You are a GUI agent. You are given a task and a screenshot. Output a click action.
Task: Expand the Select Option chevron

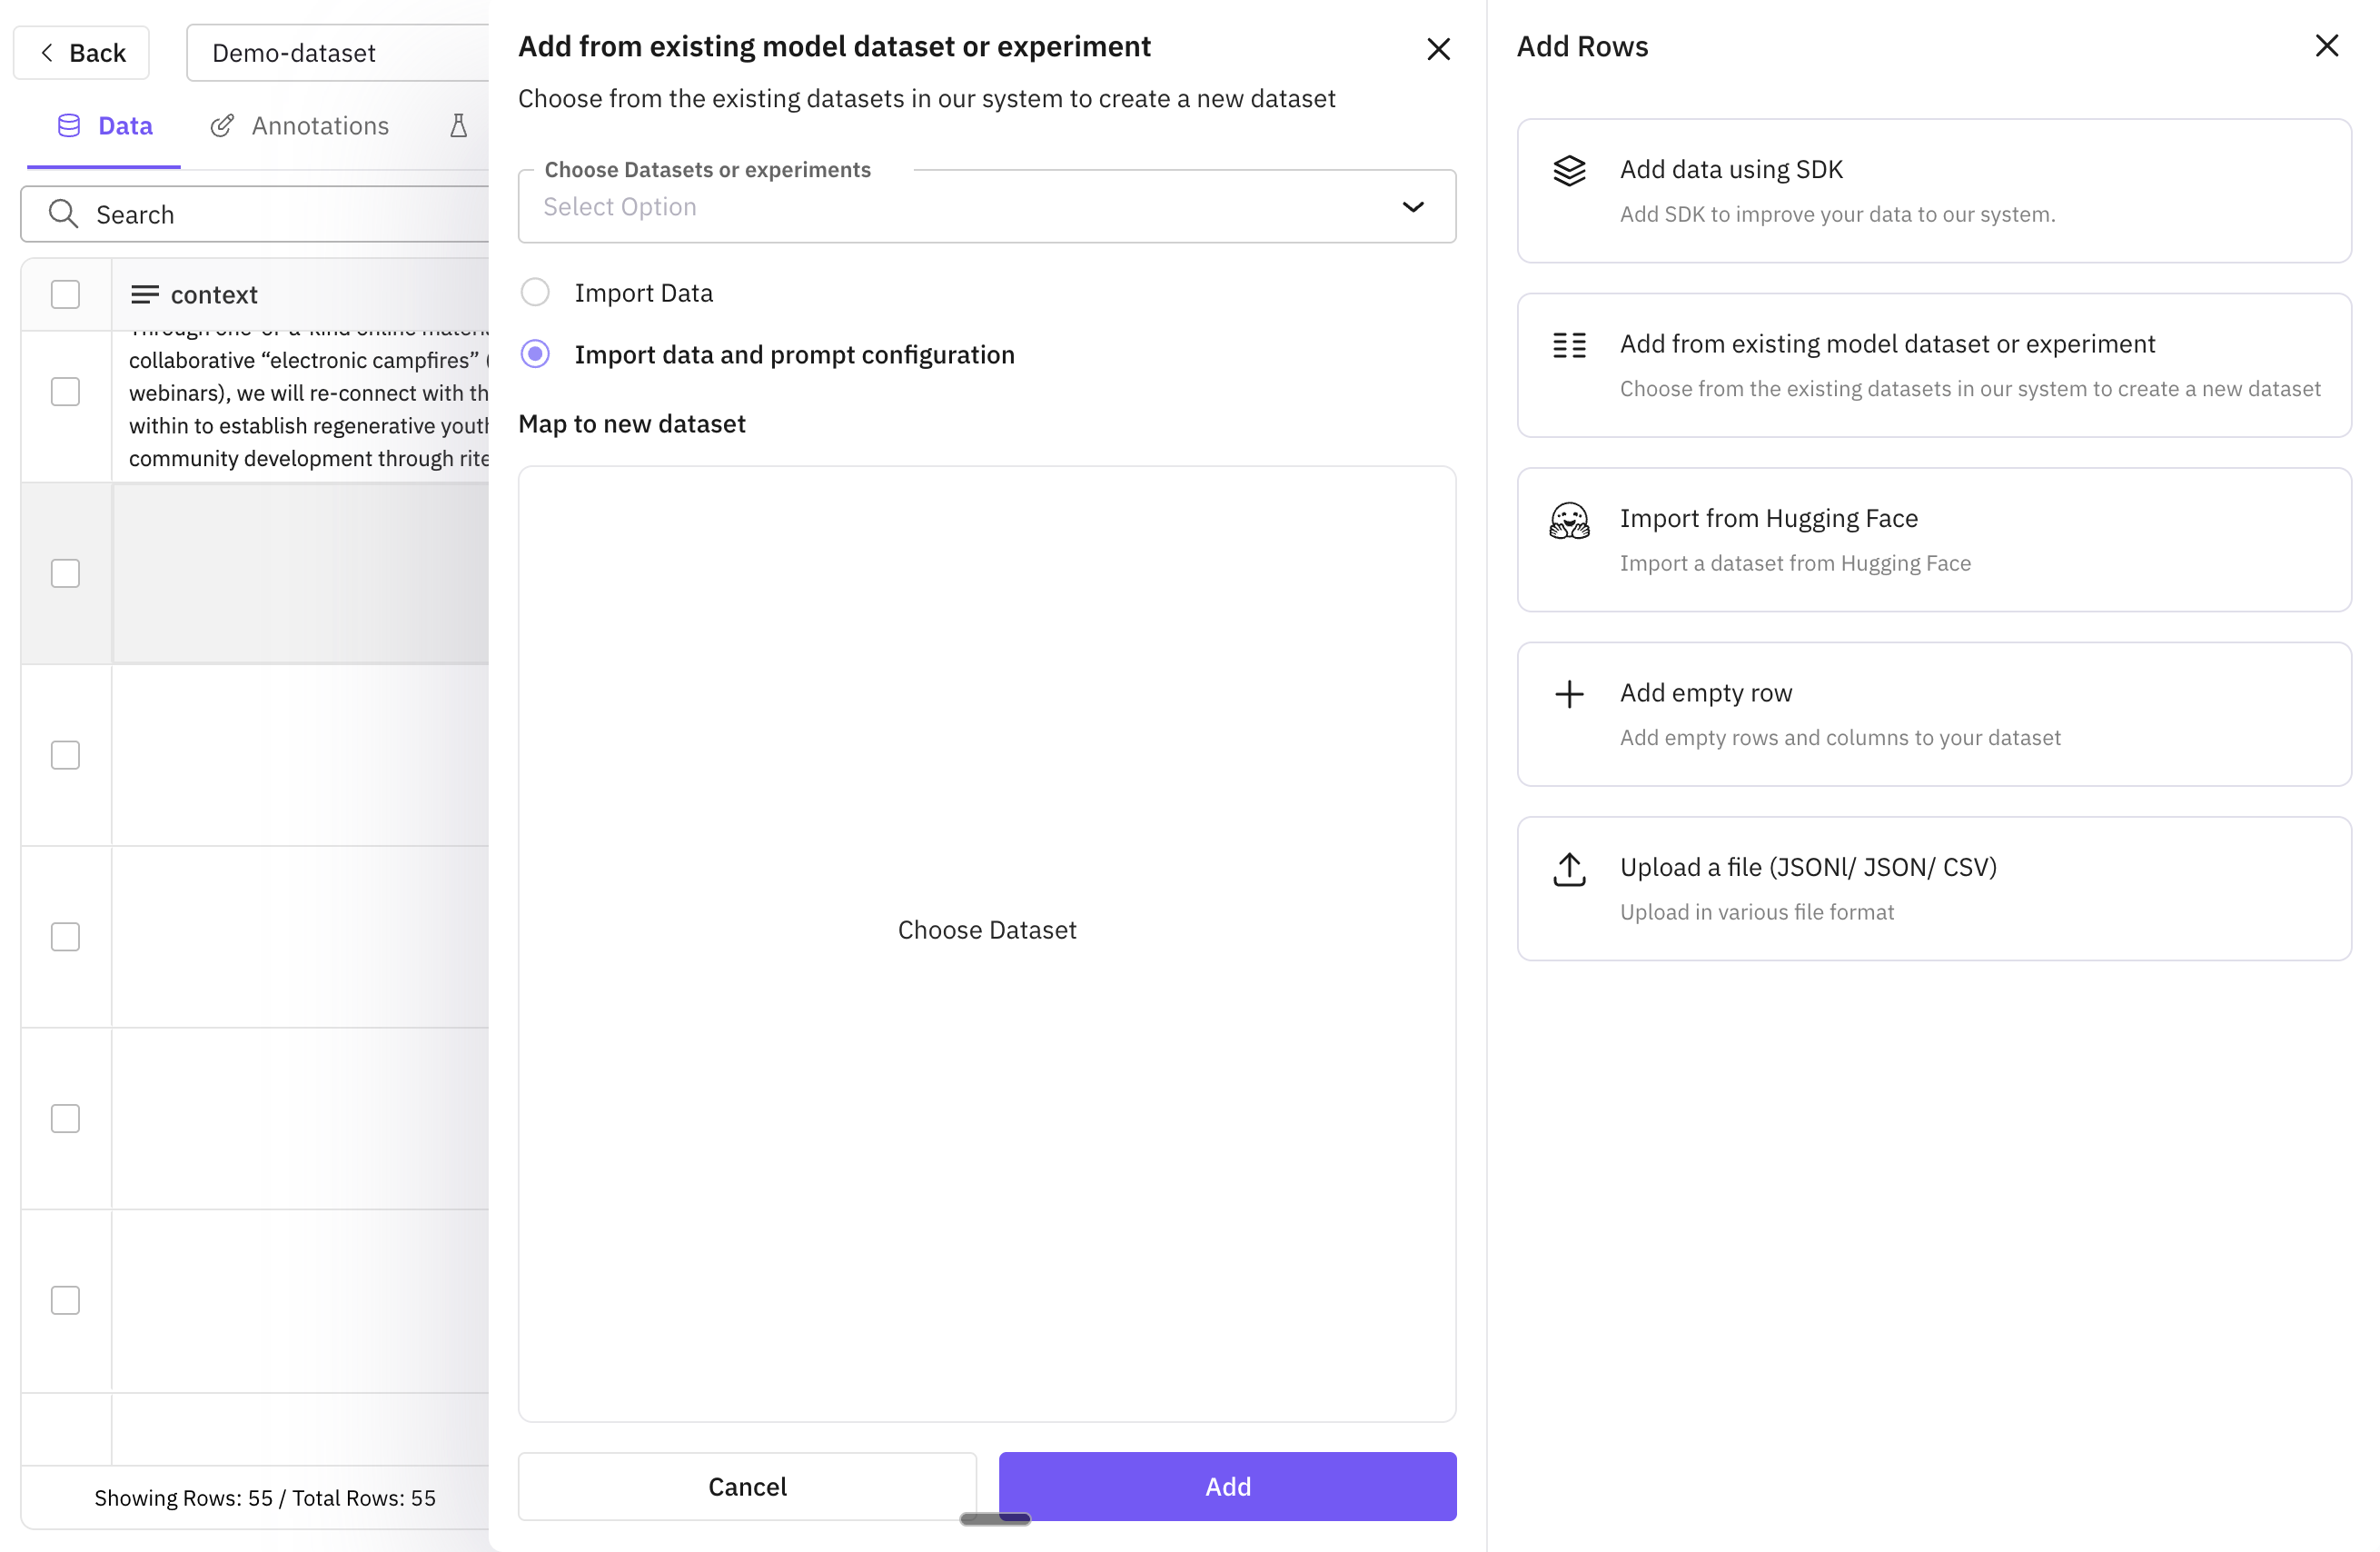click(x=1413, y=207)
